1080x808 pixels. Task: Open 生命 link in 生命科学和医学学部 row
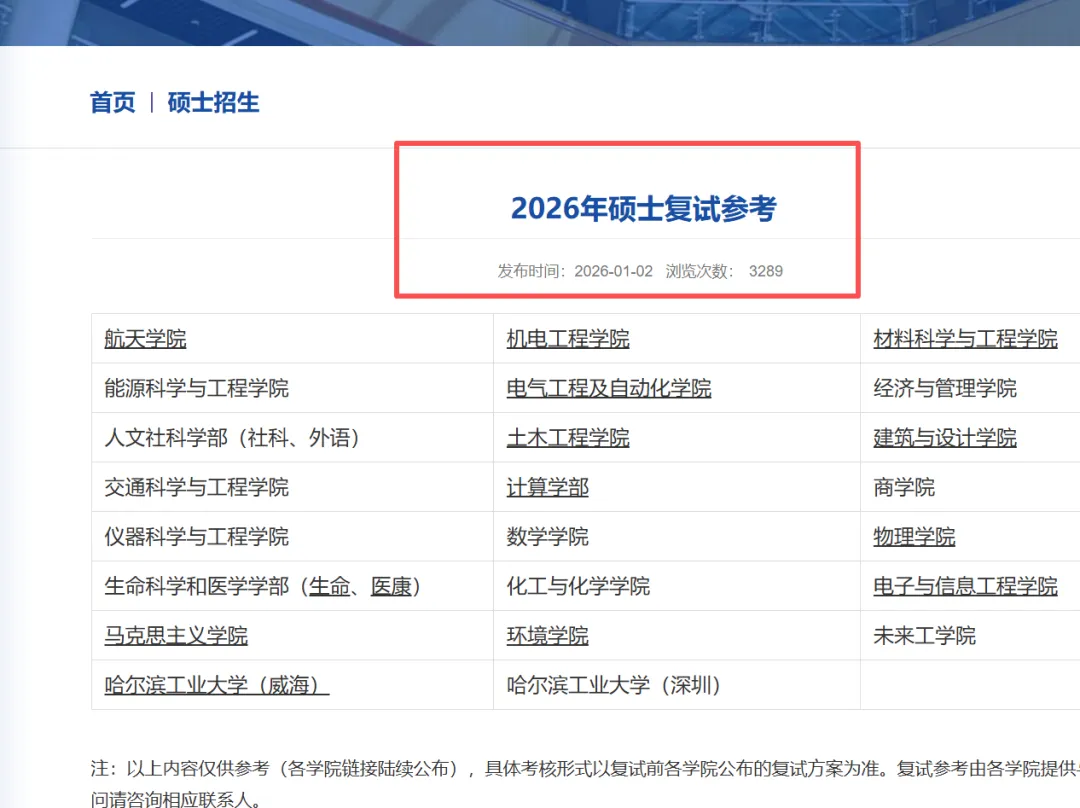[329, 587]
